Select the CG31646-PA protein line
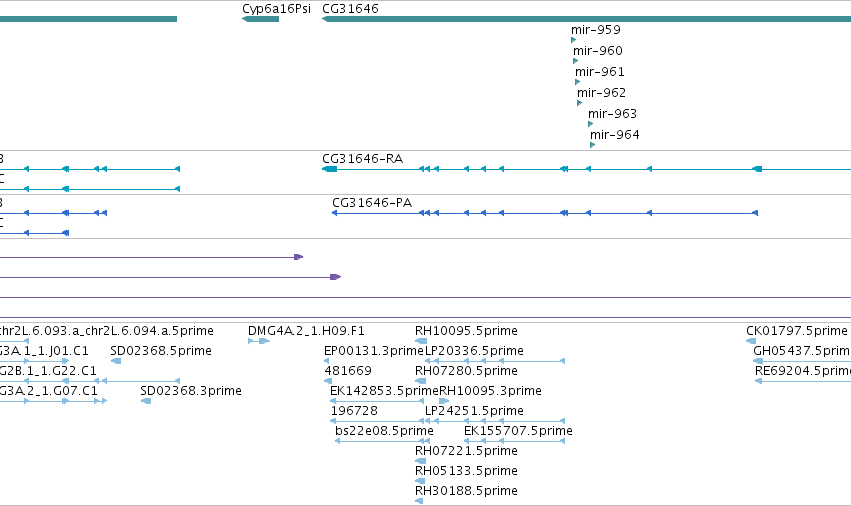The width and height of the screenshot is (851, 506). click(x=545, y=213)
